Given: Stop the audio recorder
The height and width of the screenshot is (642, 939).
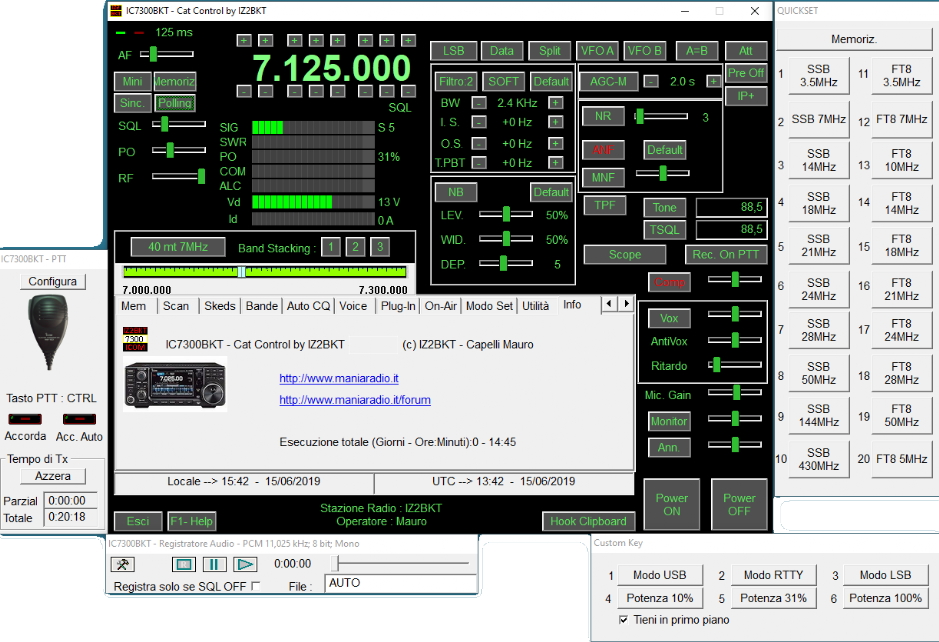Looking at the screenshot, I should click(x=184, y=564).
